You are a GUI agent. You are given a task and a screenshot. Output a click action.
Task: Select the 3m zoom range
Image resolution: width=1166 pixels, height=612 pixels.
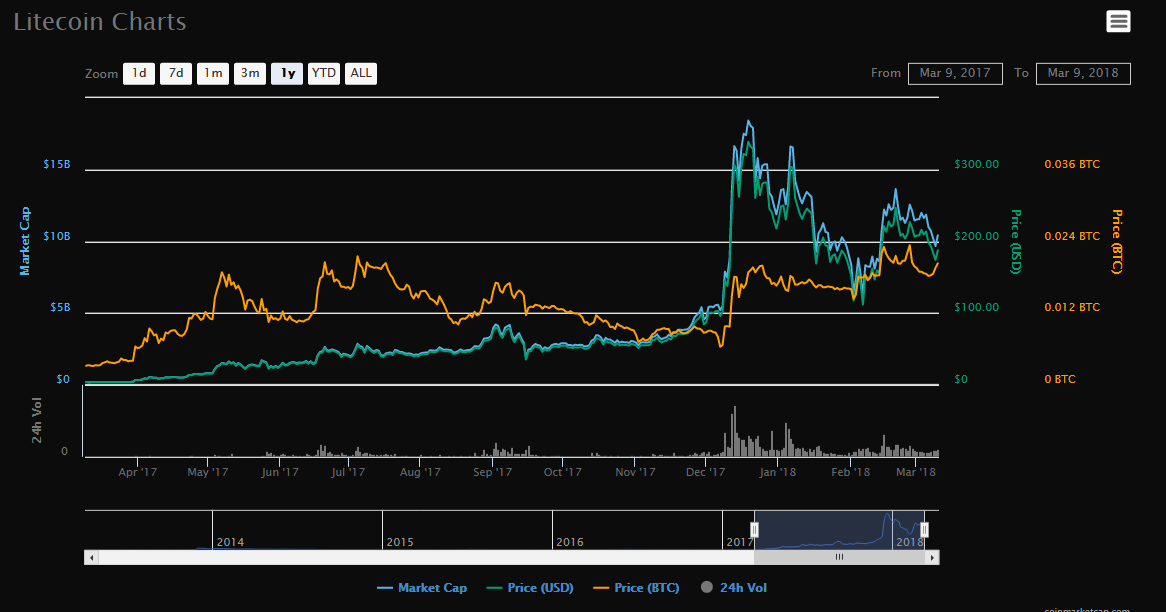pyautogui.click(x=250, y=73)
